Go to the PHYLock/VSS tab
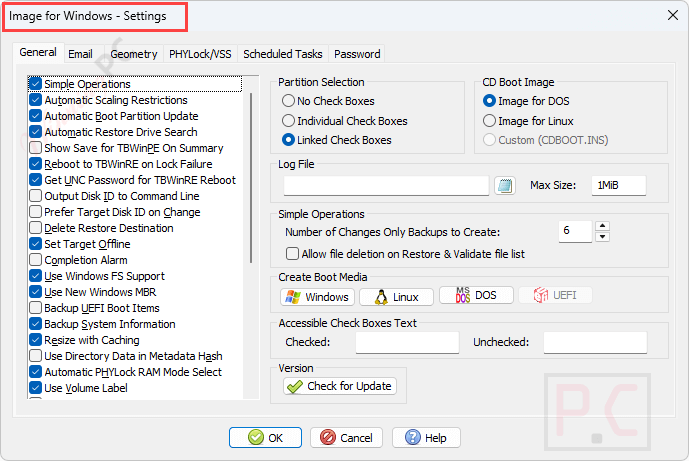 [200, 54]
